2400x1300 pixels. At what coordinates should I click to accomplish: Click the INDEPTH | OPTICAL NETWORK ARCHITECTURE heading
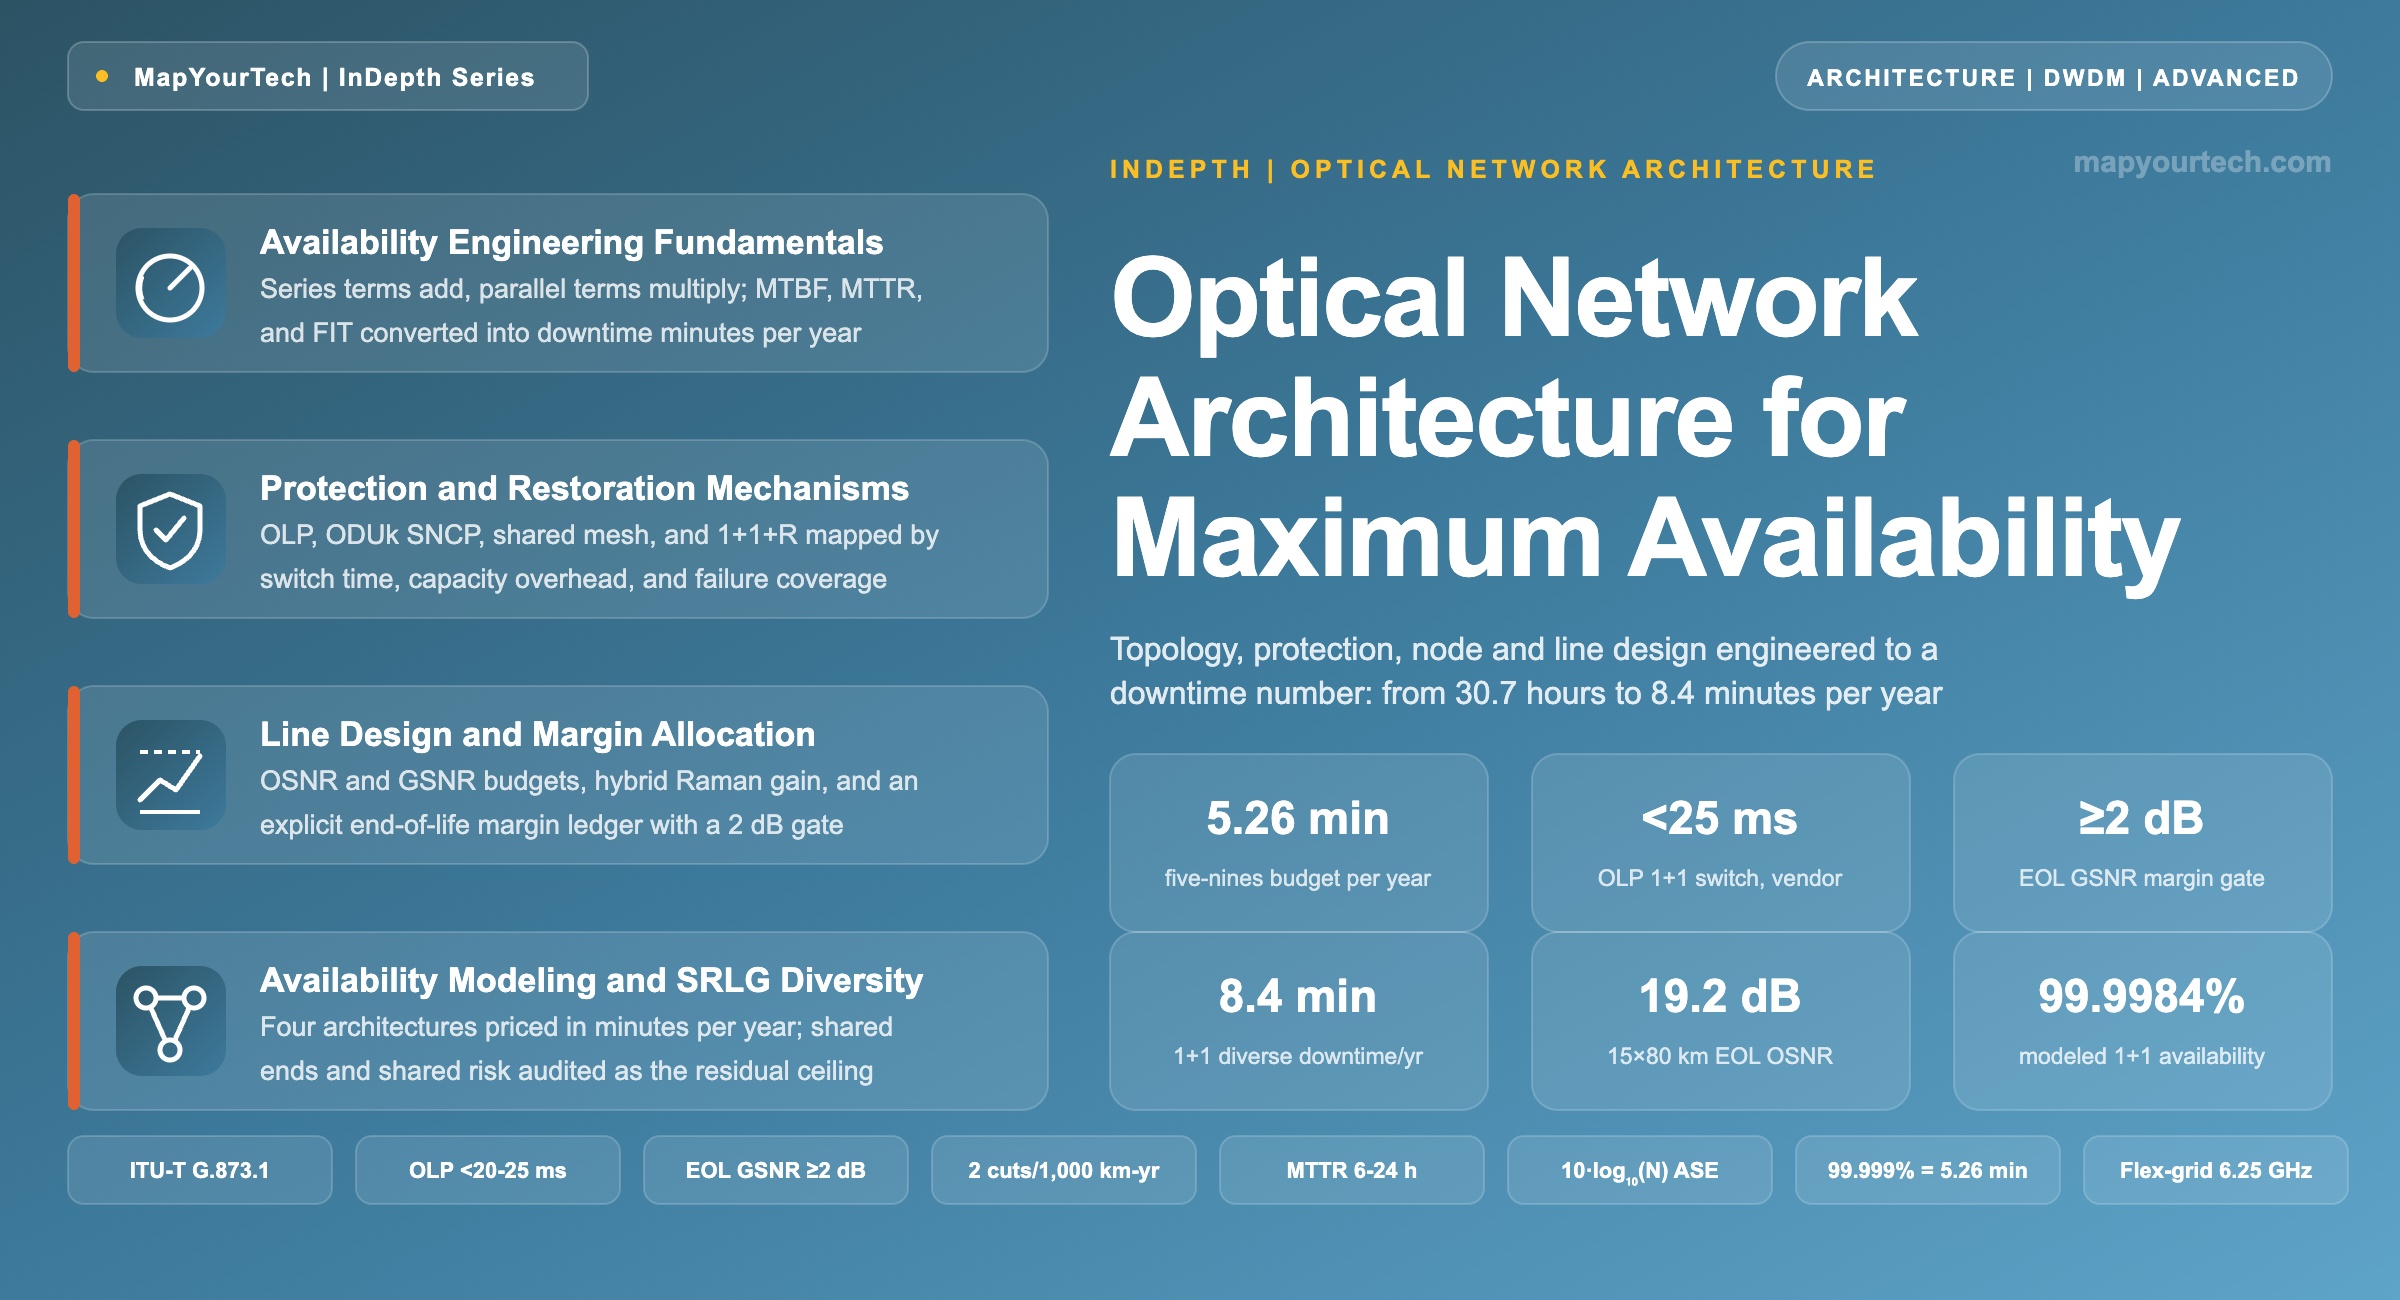1493,169
